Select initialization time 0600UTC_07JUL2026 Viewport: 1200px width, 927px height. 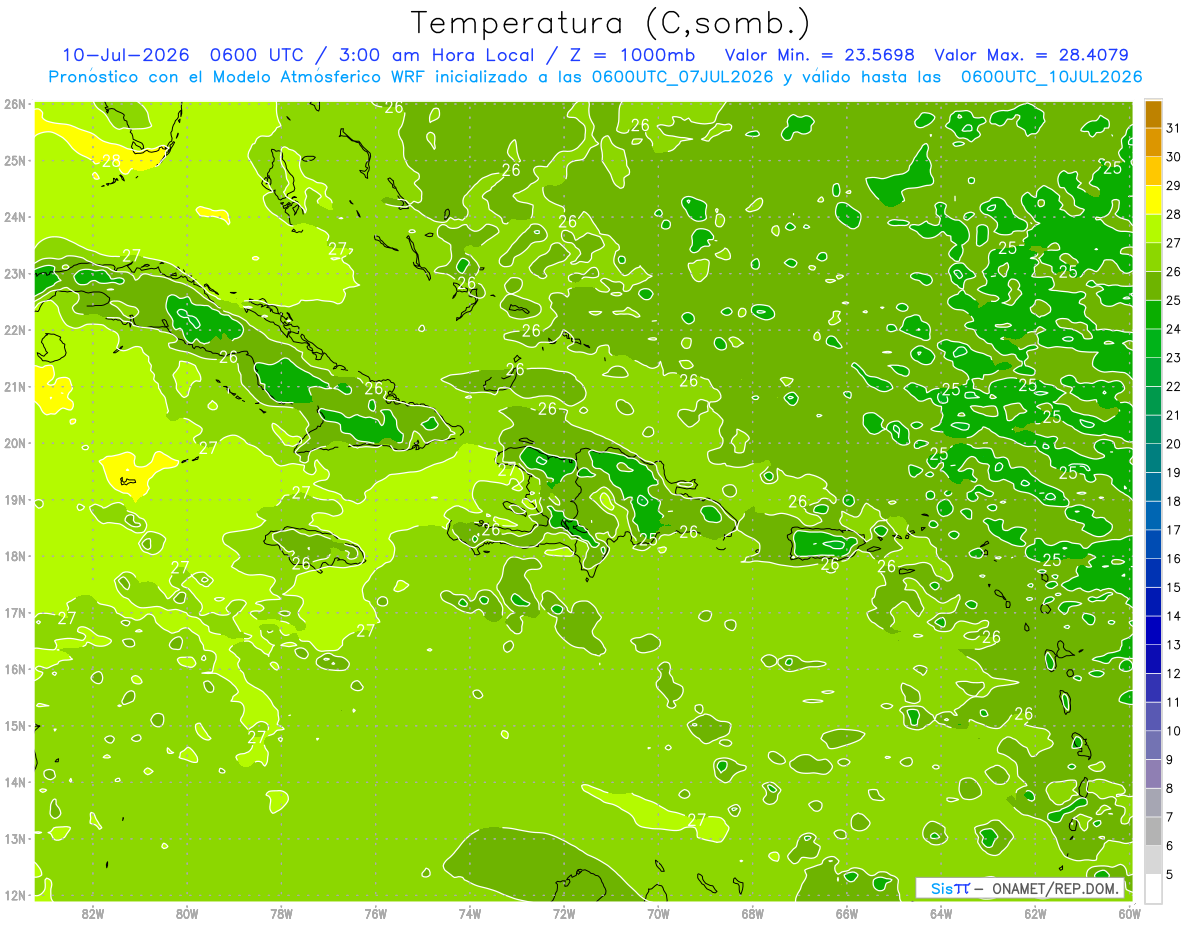click(x=683, y=77)
